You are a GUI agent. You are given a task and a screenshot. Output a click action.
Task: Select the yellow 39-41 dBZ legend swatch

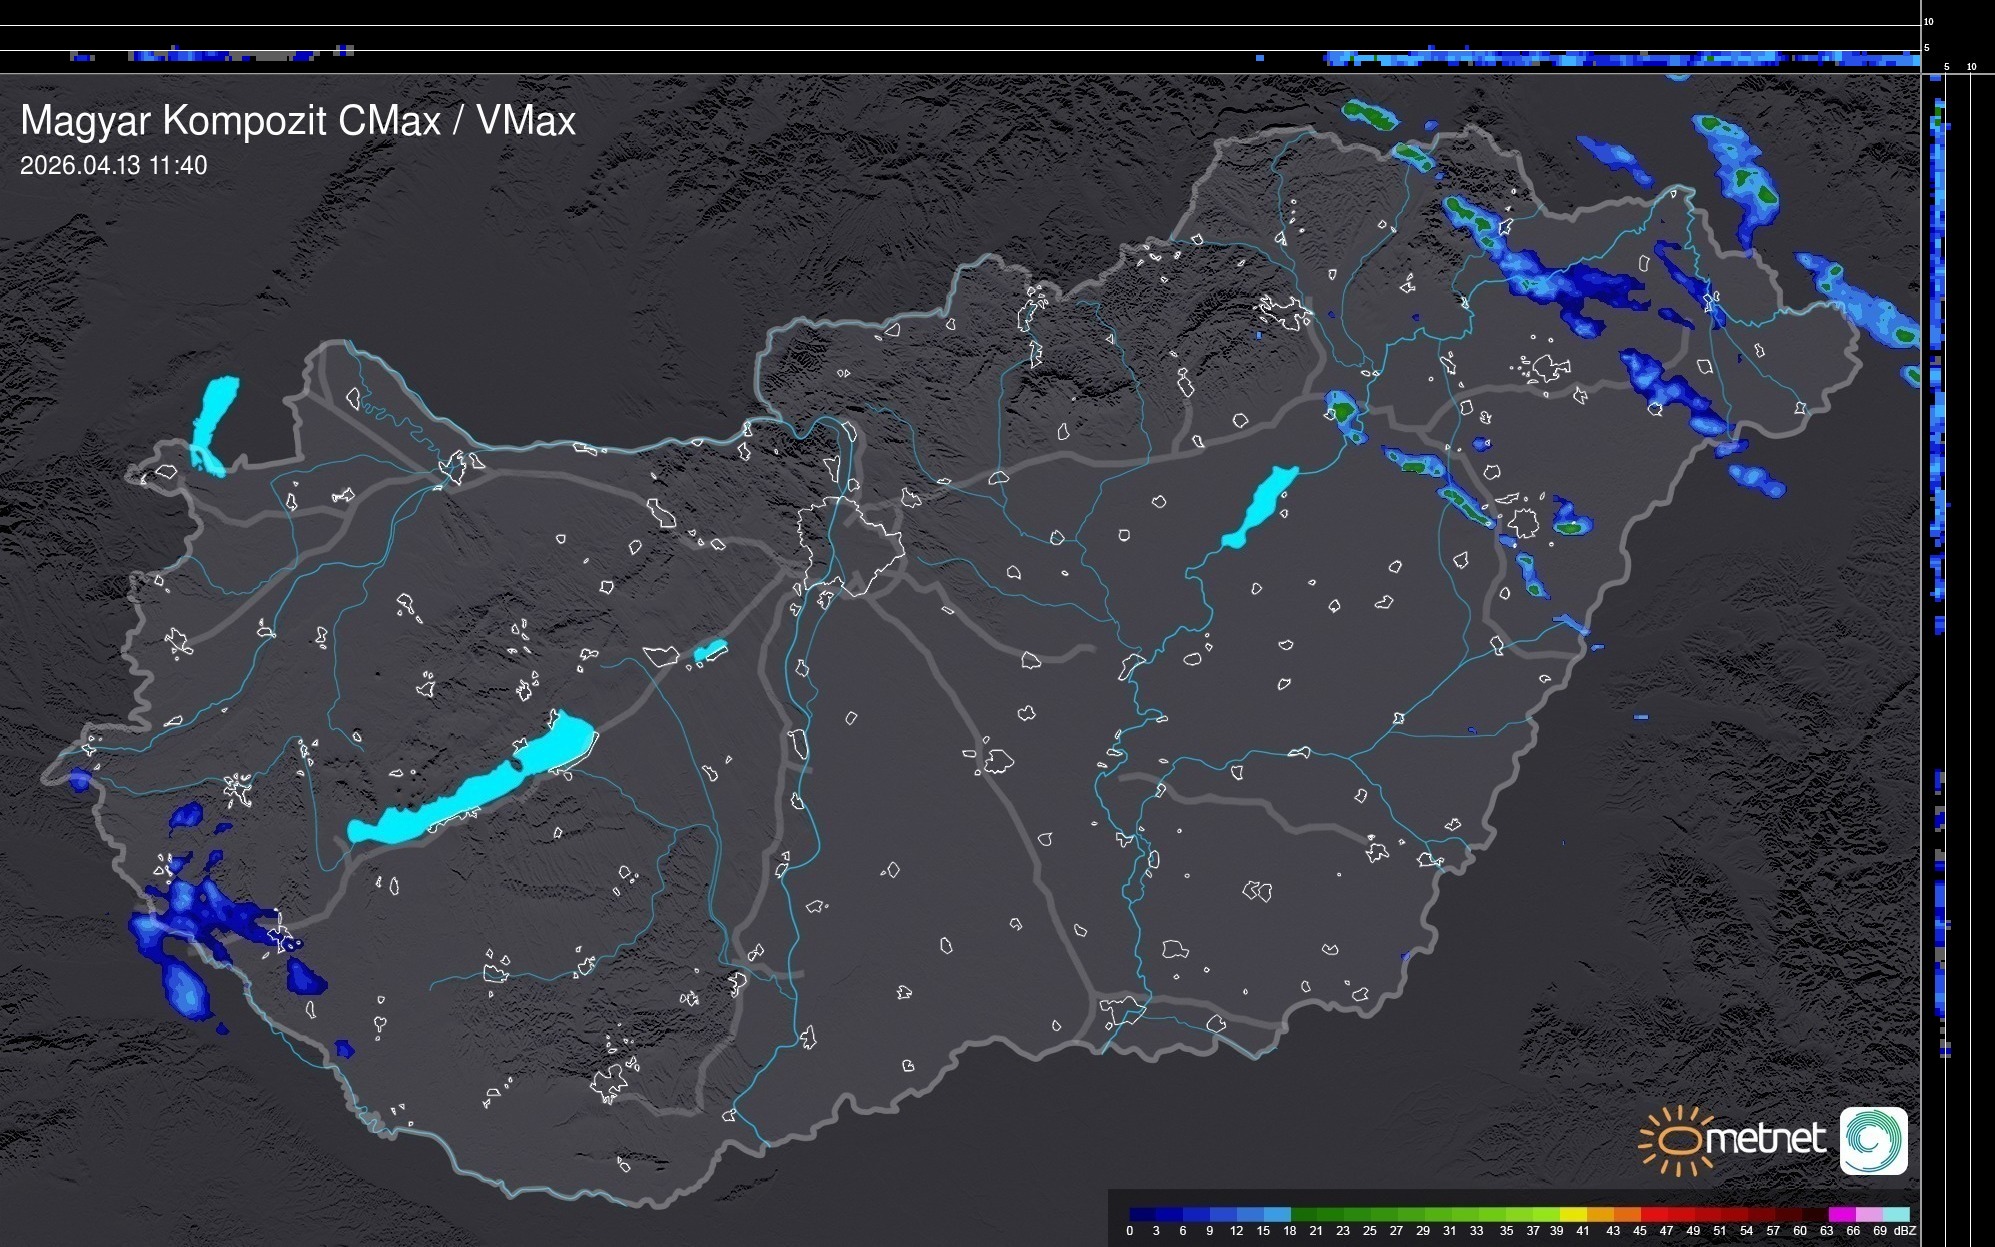click(1573, 1214)
